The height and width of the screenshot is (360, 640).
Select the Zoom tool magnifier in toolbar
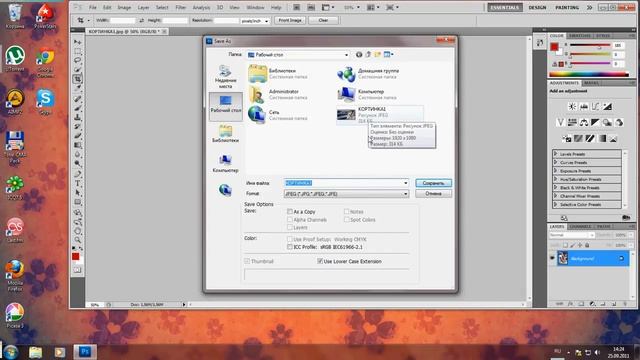tap(78, 240)
